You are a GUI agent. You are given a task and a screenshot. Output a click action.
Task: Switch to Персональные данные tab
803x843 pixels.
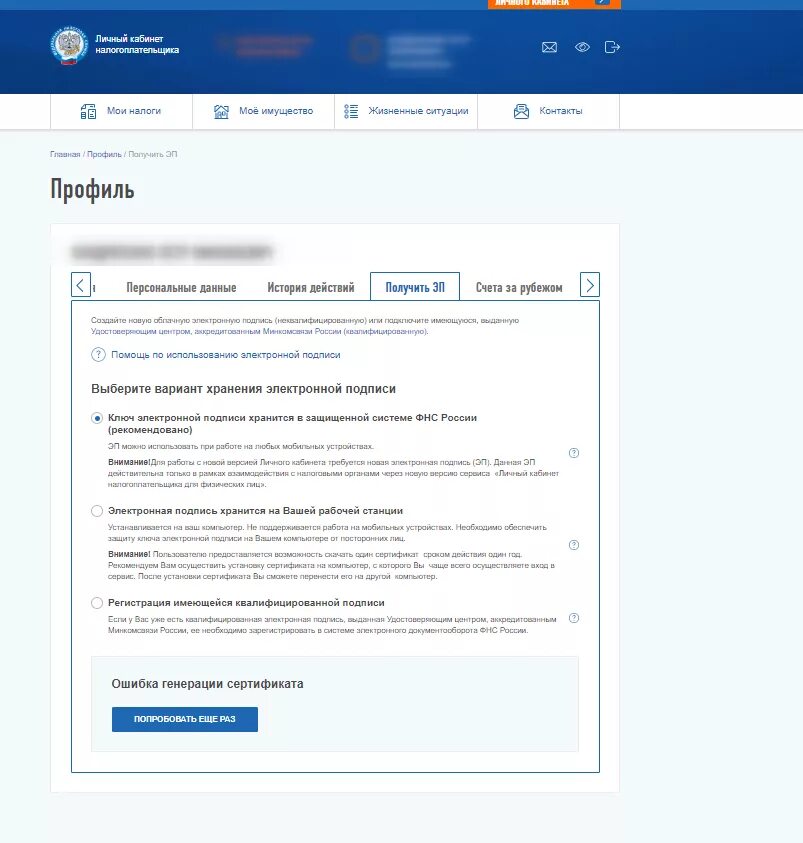[x=181, y=288]
